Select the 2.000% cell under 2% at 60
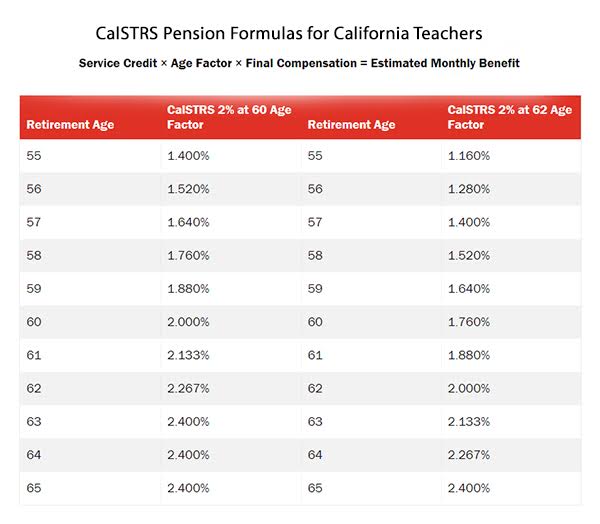Viewport: 600px width, 524px height. pos(188,322)
